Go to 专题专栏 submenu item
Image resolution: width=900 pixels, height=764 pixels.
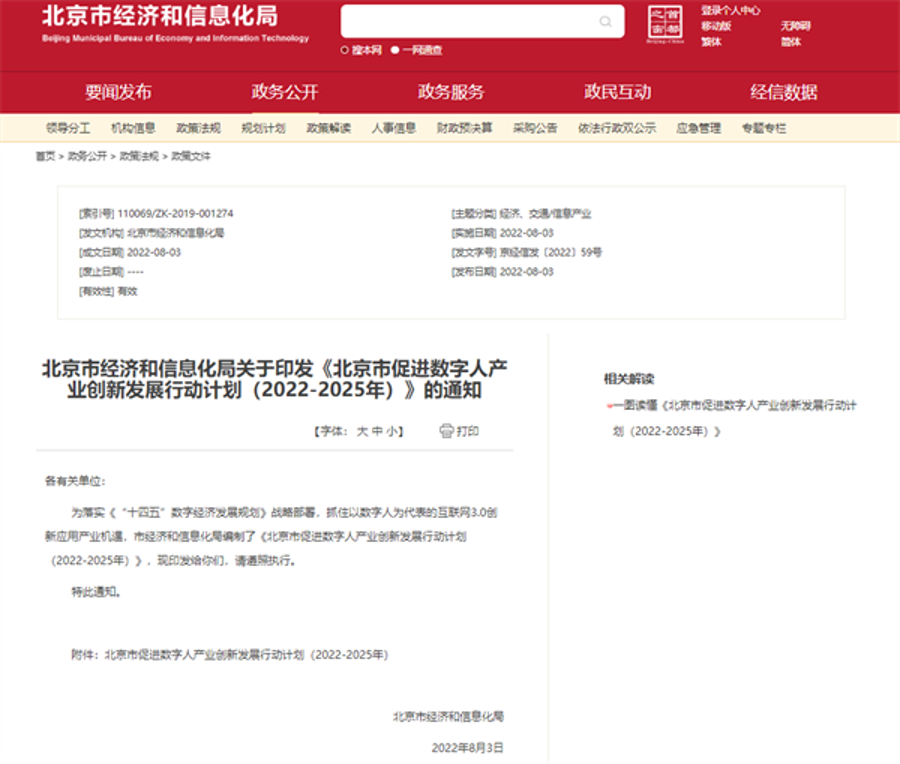[764, 128]
